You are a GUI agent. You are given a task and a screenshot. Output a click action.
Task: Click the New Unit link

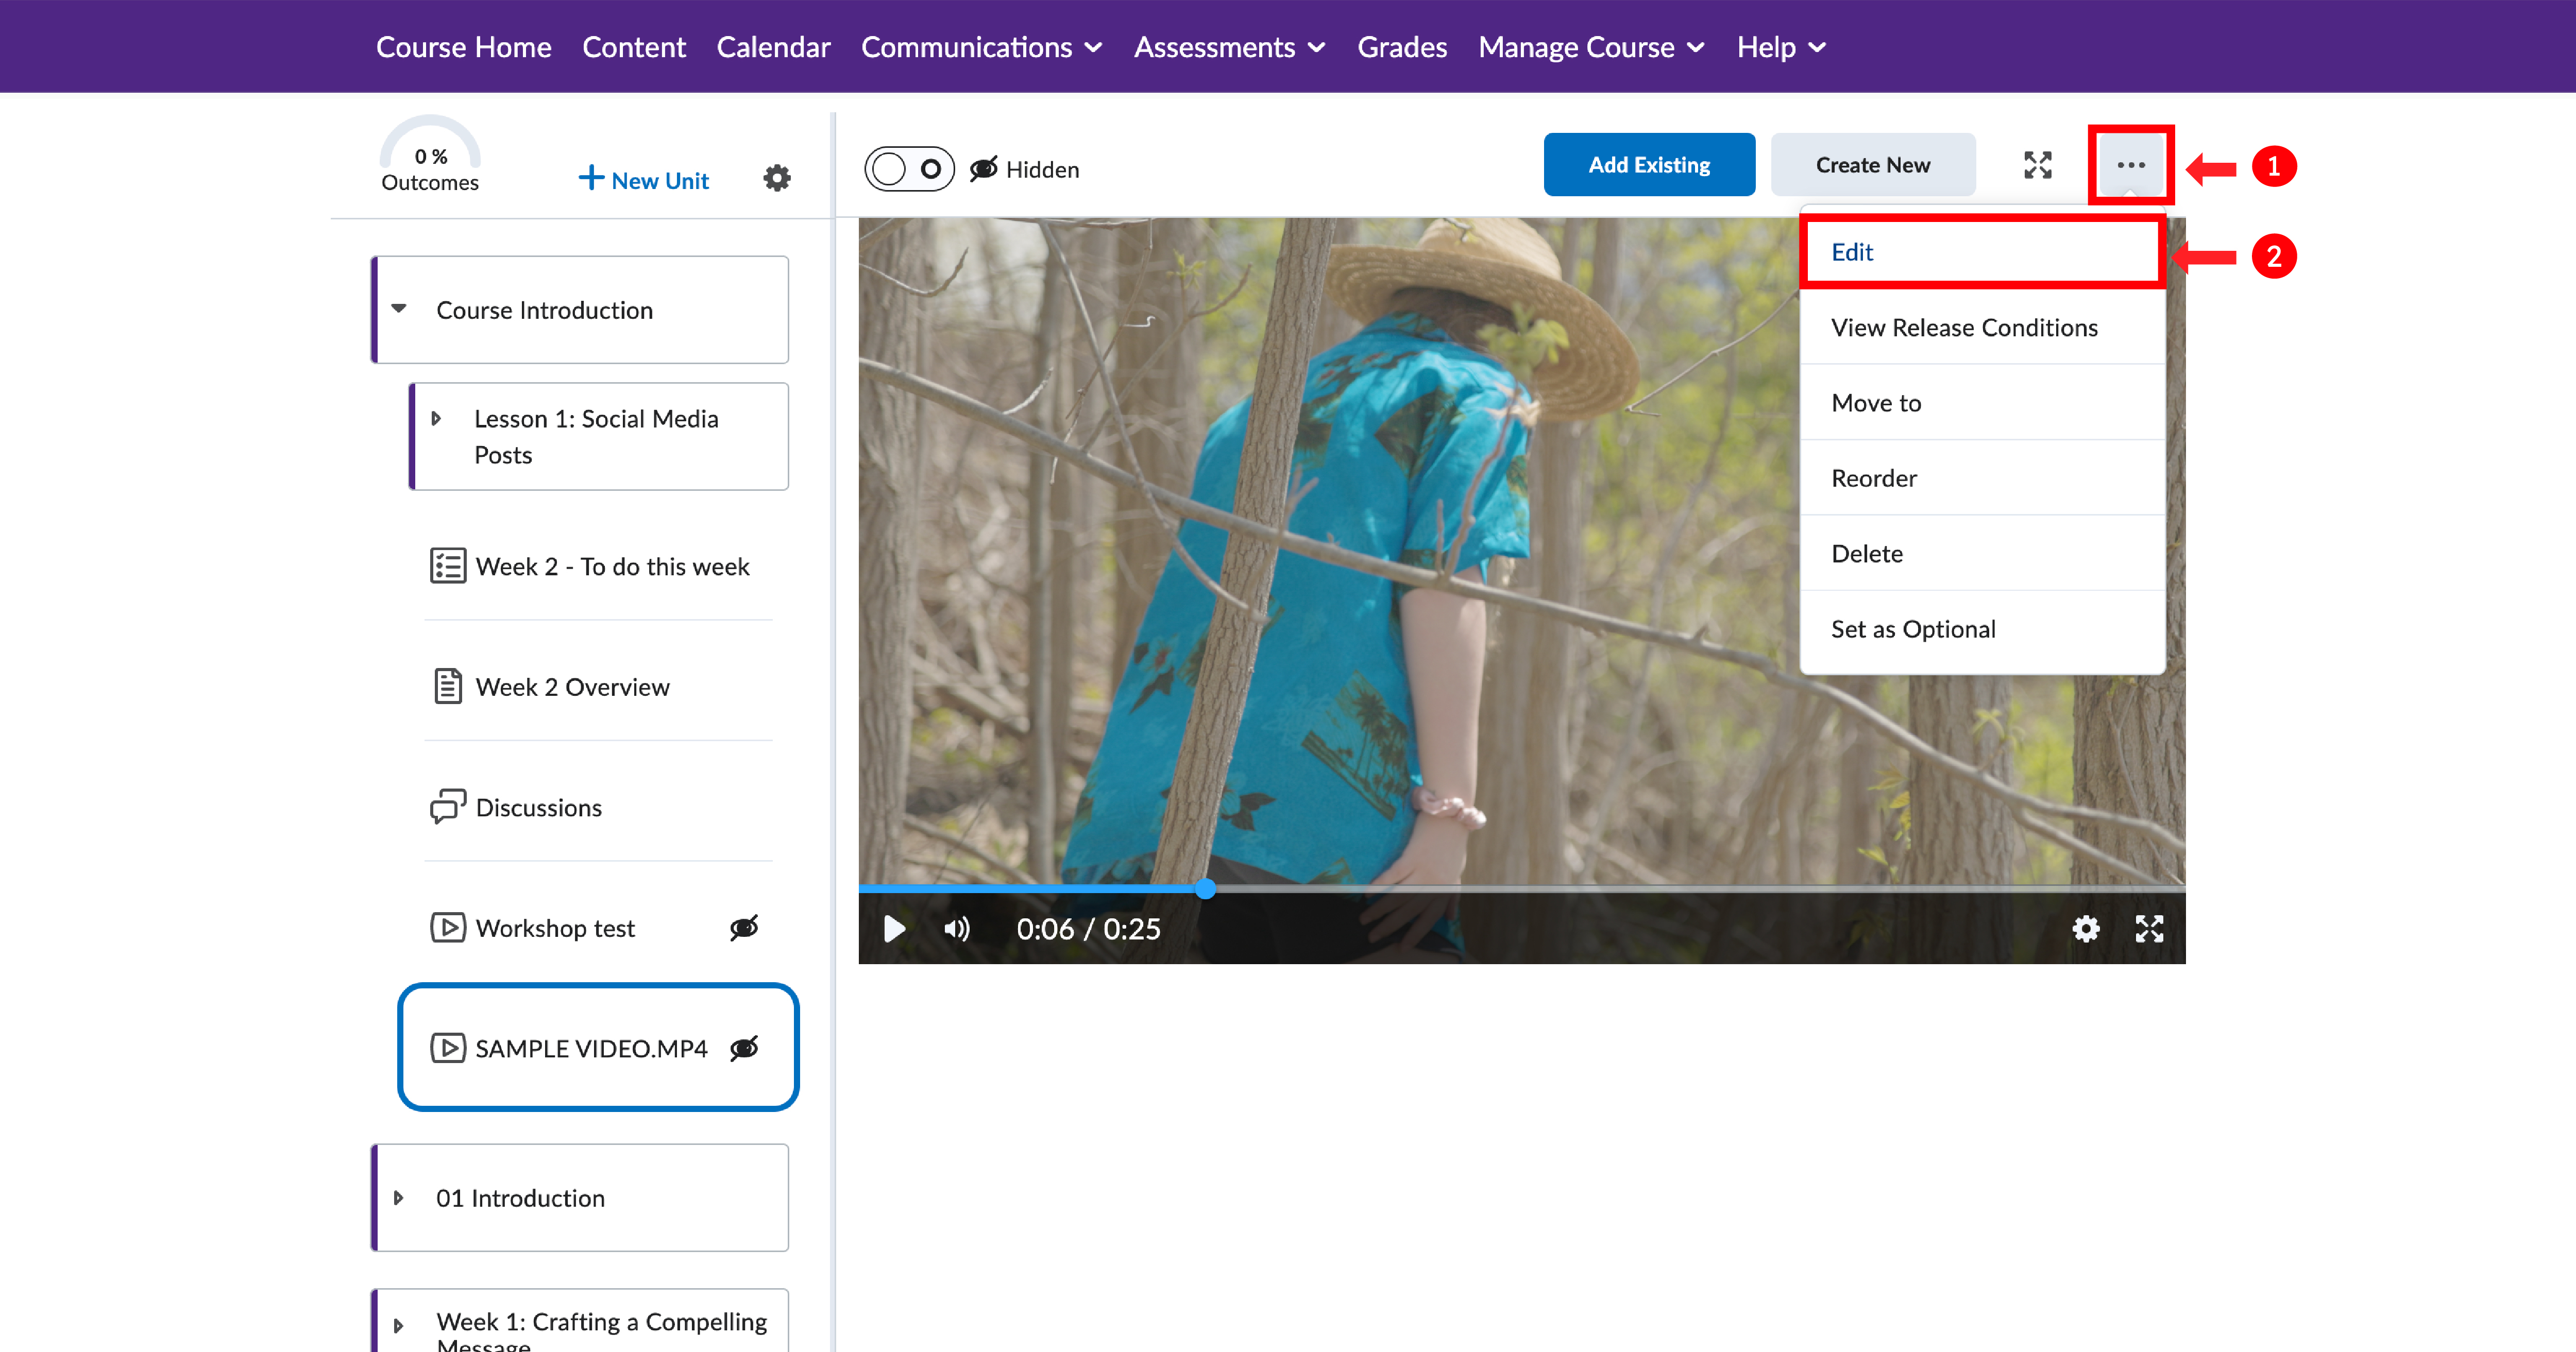pyautogui.click(x=644, y=180)
